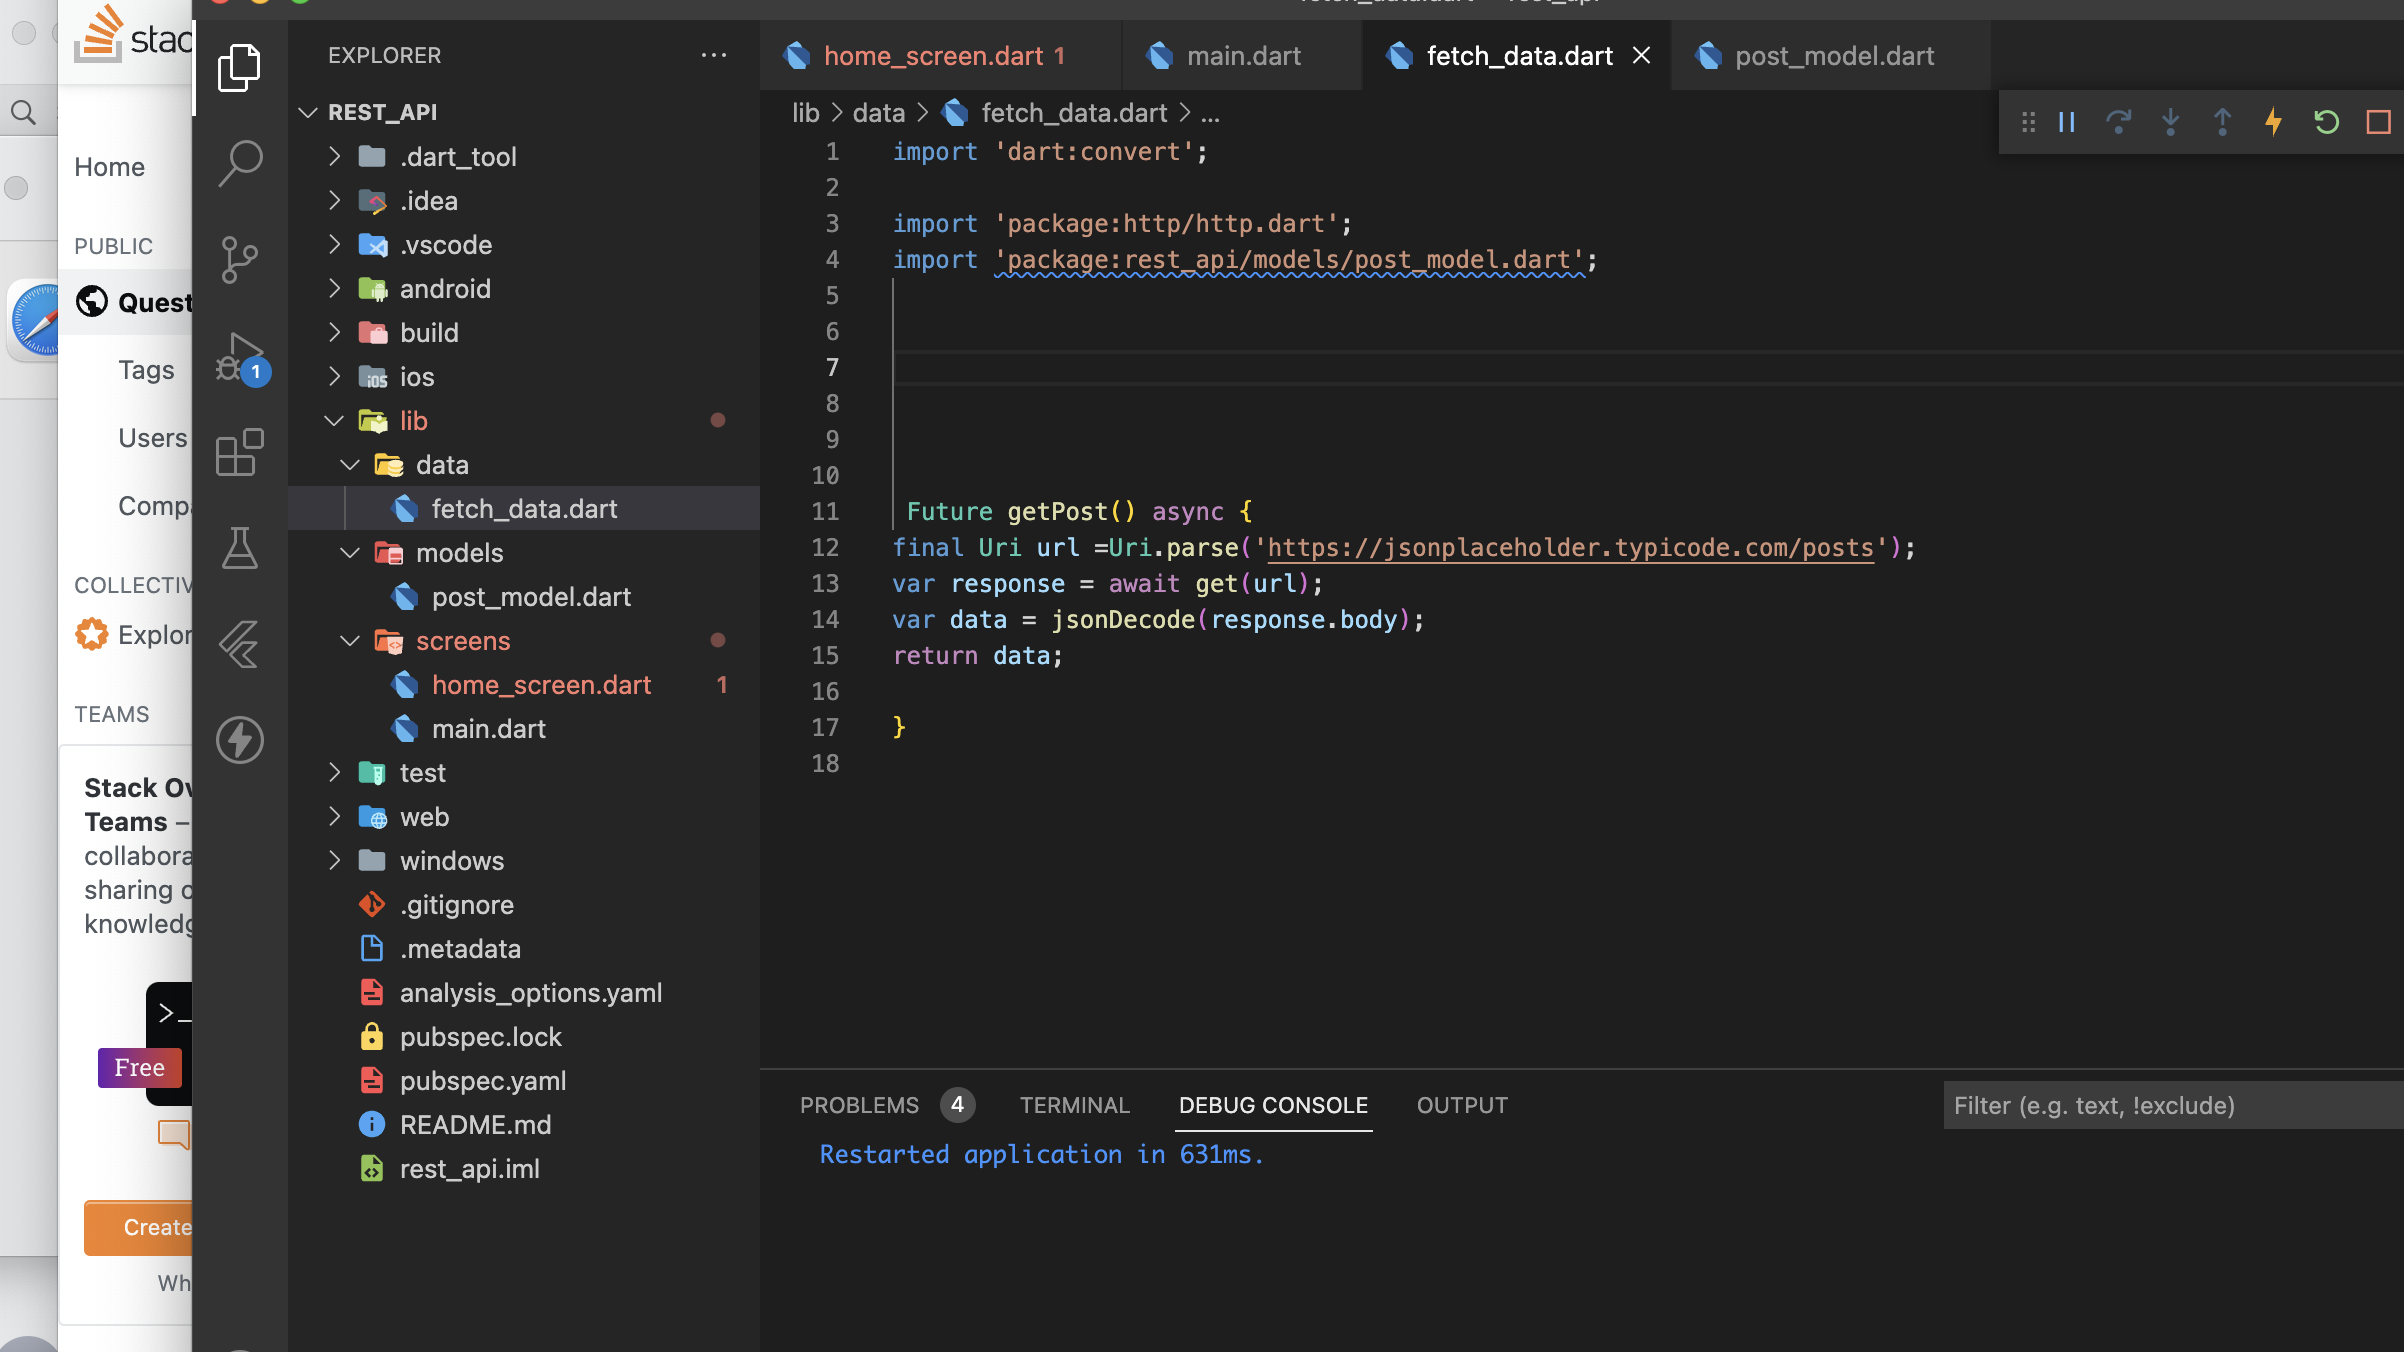Viewport: 2404px width, 1352px height.
Task: Click Tags in the Stack Overflow sidebar
Action: click(146, 370)
